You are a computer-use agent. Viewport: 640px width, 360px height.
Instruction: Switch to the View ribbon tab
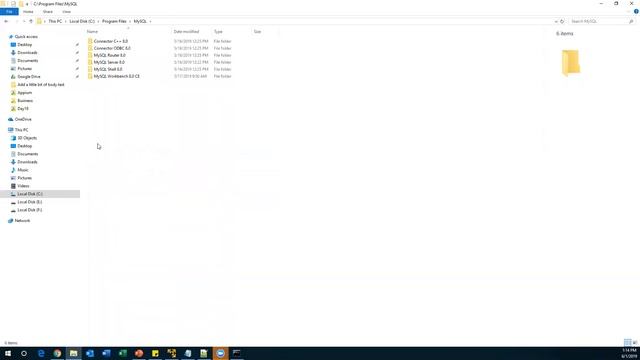click(x=67, y=11)
